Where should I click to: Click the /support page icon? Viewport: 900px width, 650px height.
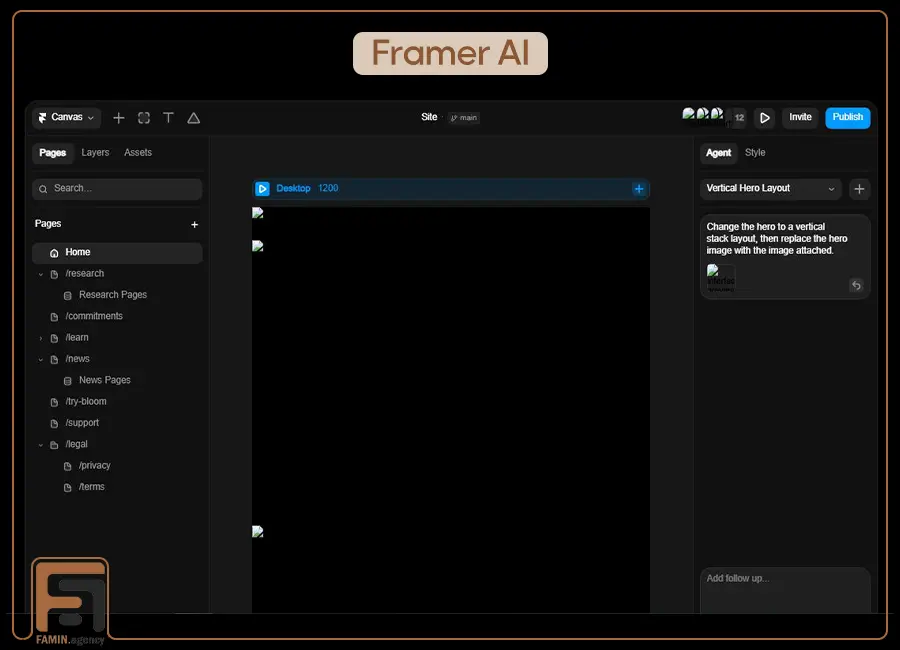click(54, 424)
